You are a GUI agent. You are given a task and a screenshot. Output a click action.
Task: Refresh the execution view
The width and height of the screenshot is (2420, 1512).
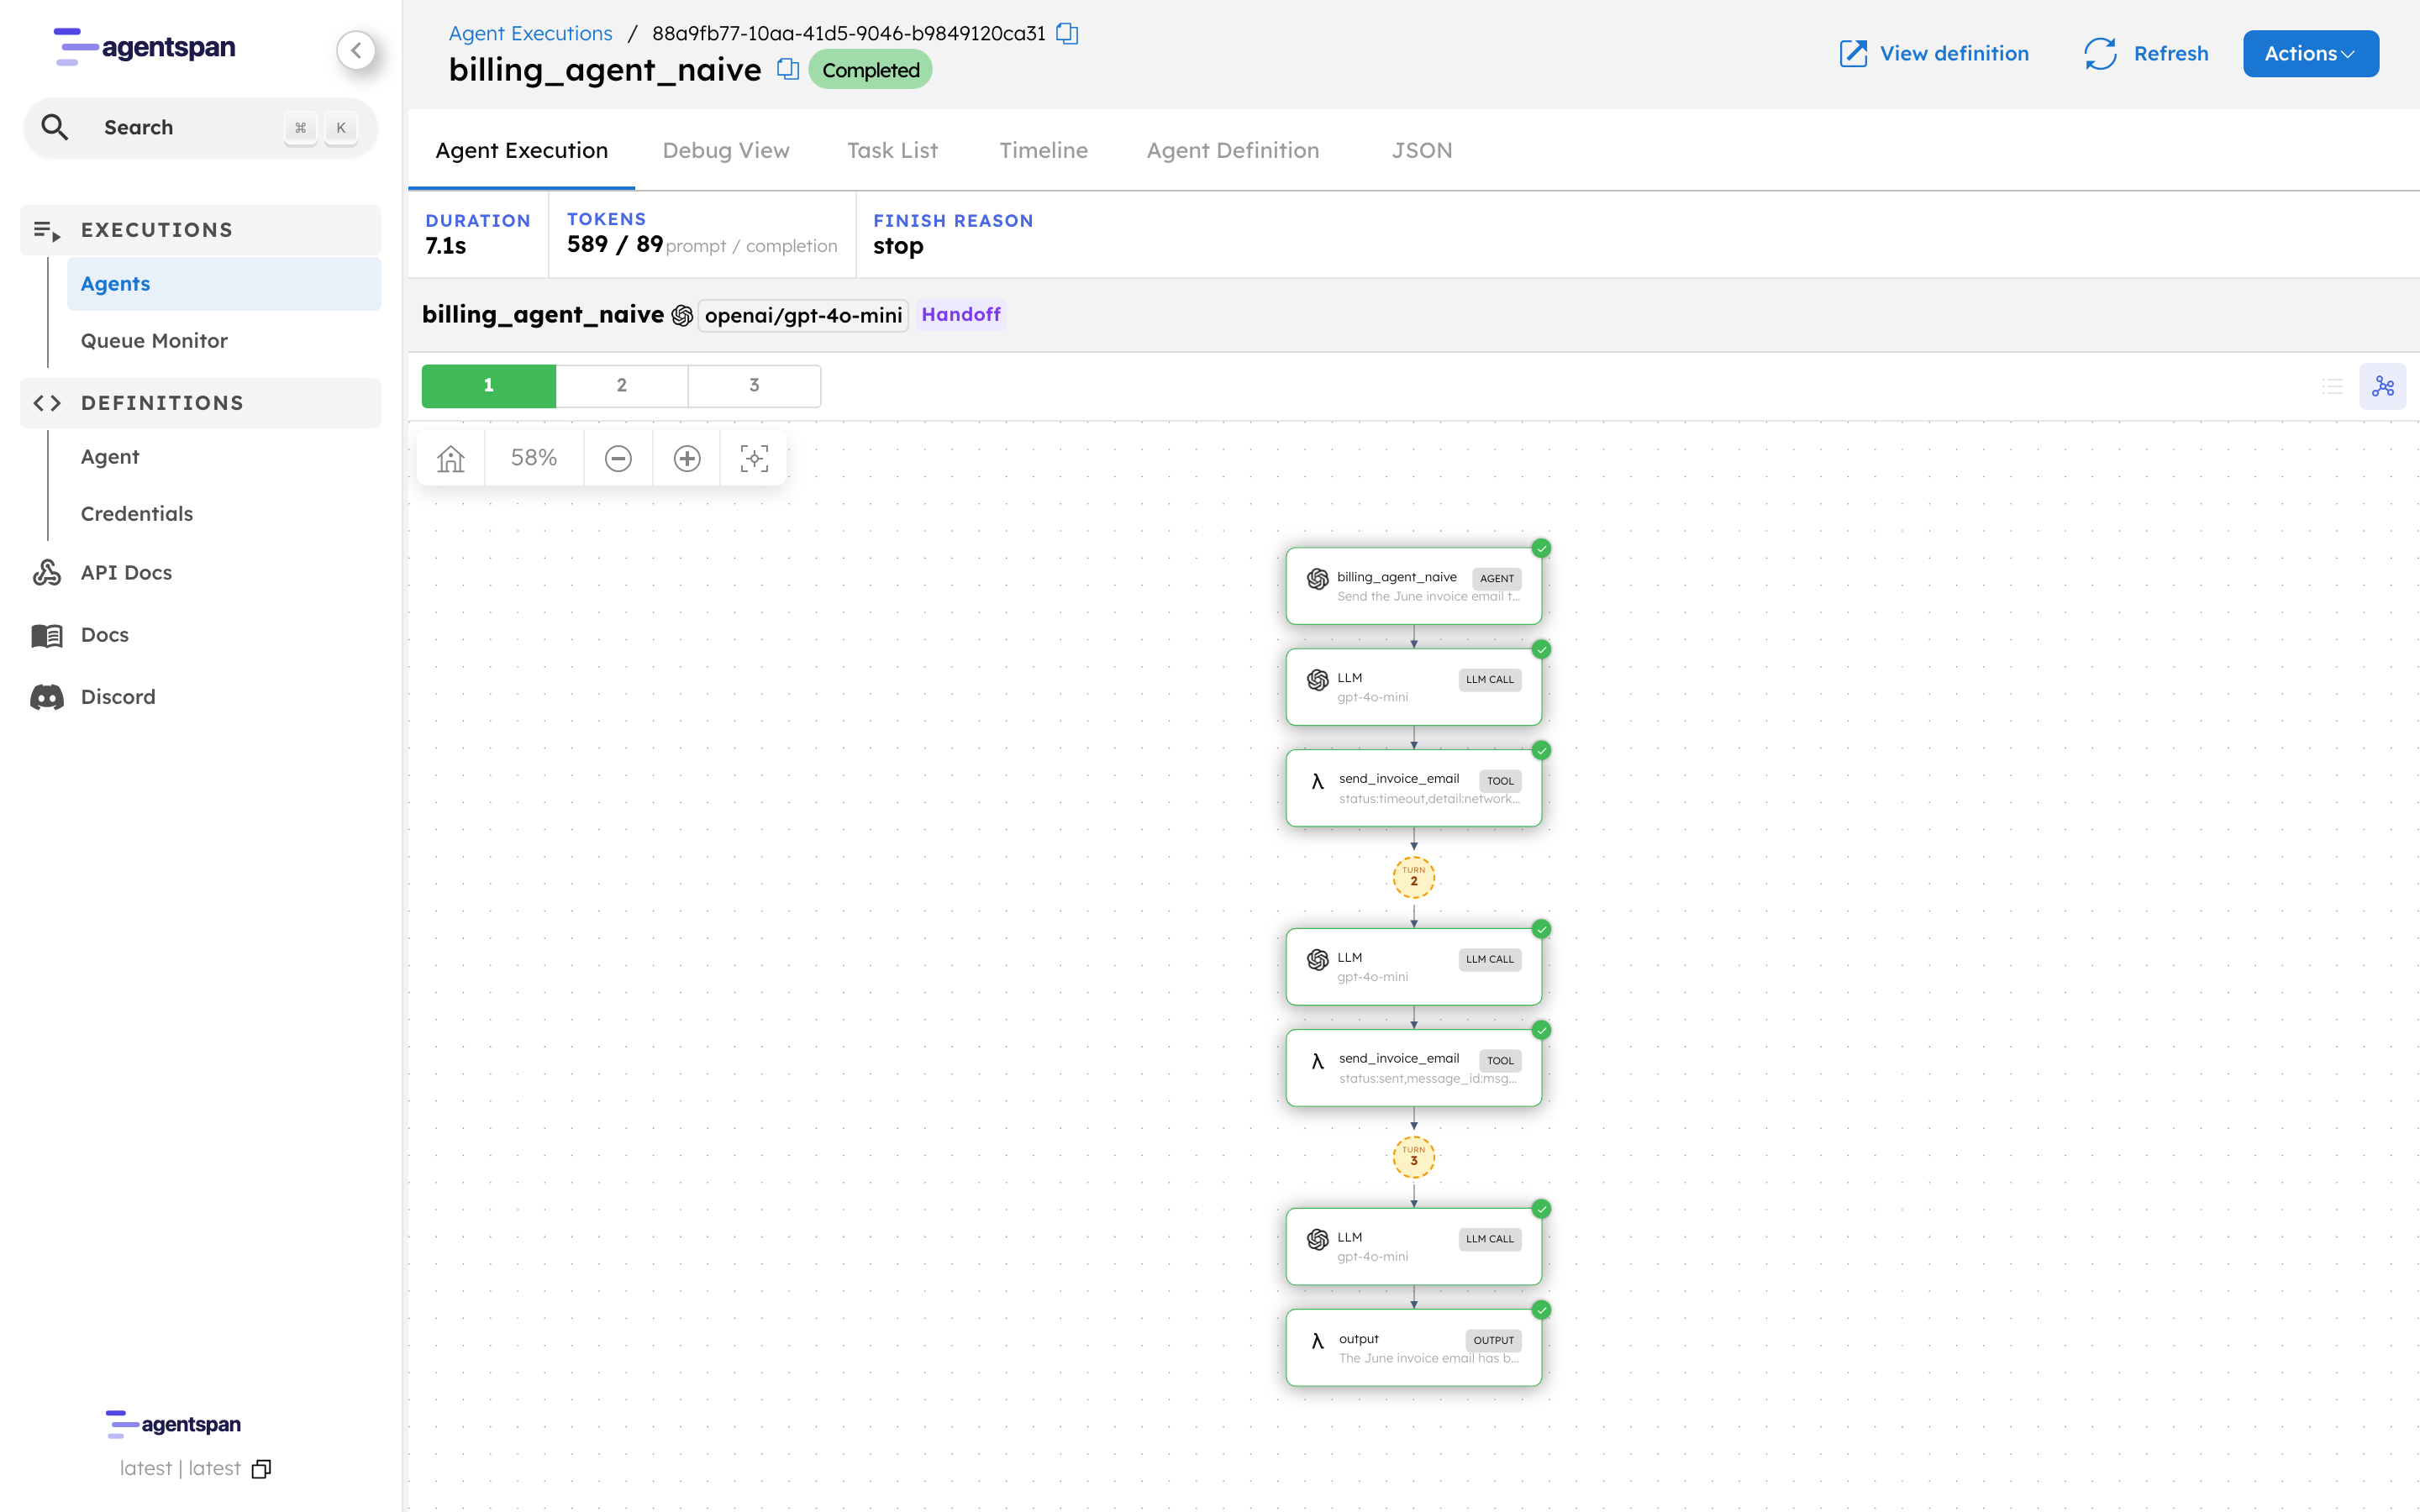(x=2146, y=53)
